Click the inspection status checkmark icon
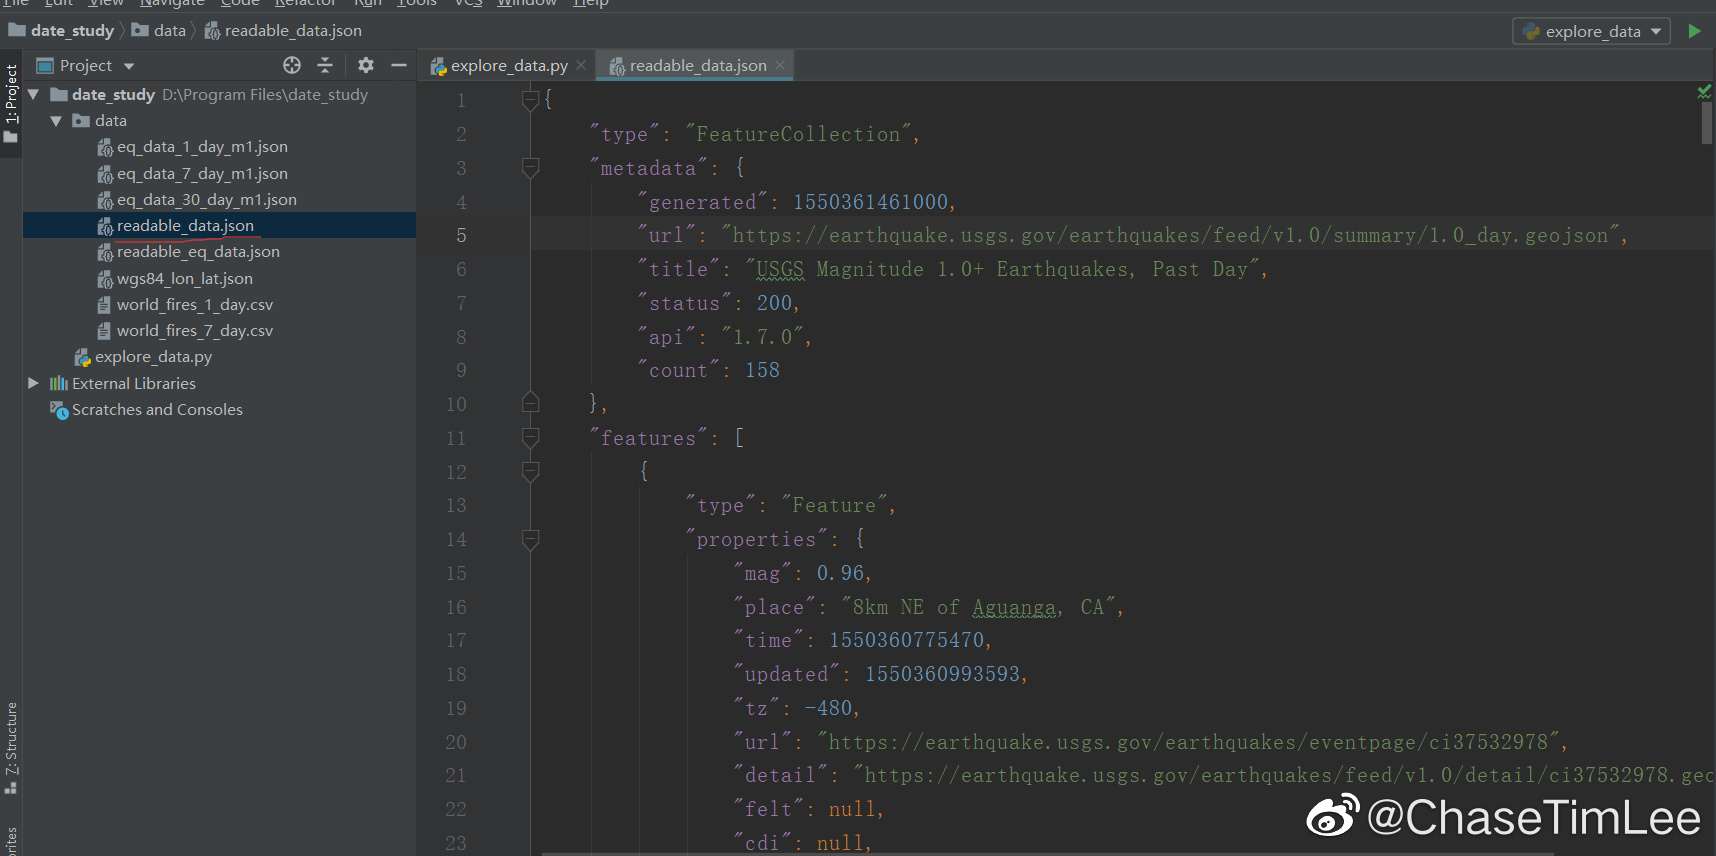The width and height of the screenshot is (1716, 856). pos(1704,92)
